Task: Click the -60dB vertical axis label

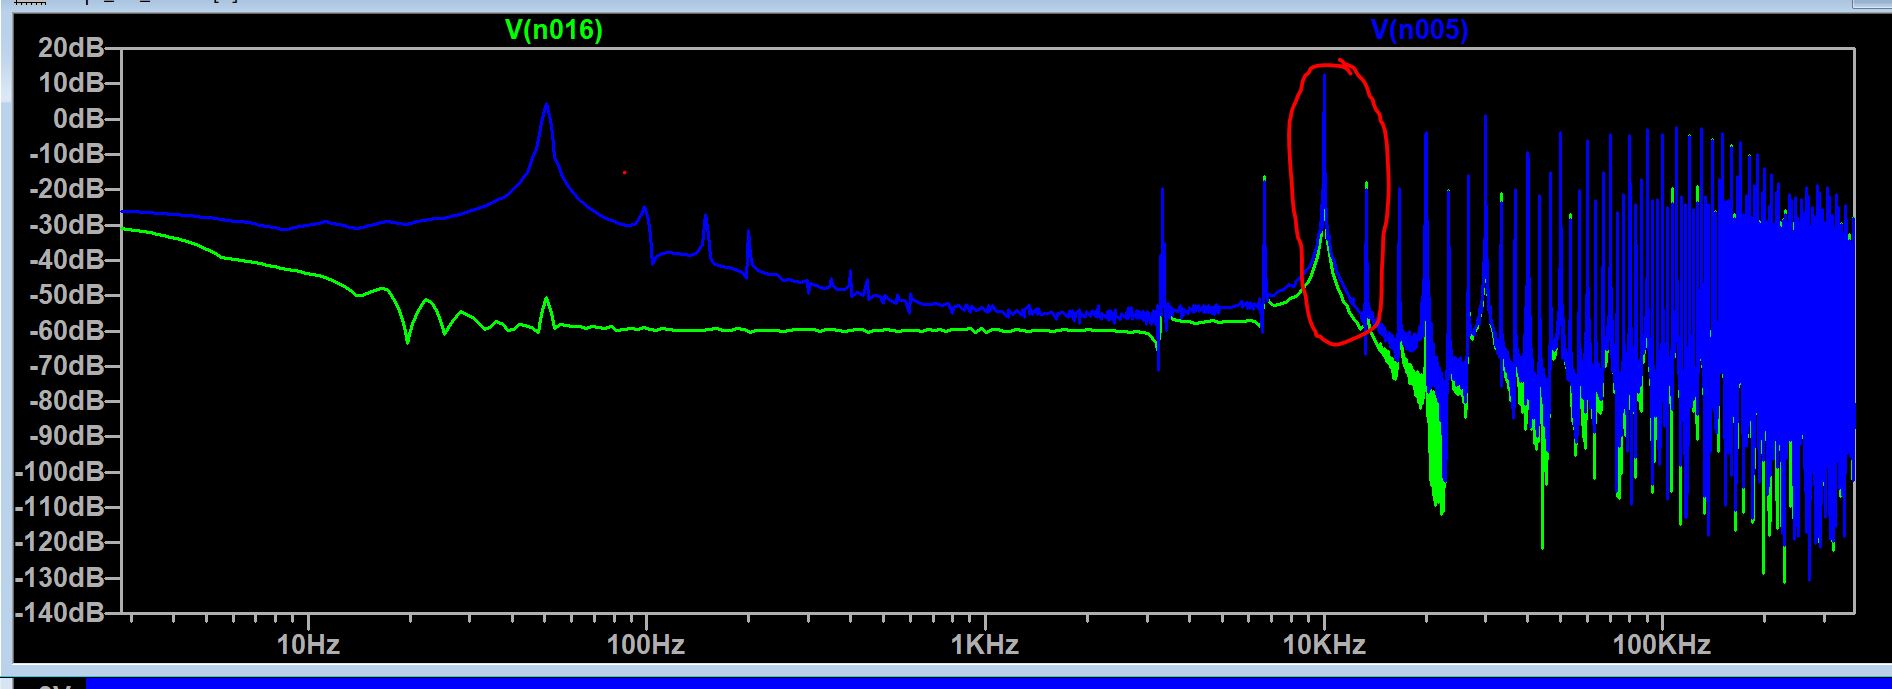Action: [66, 330]
